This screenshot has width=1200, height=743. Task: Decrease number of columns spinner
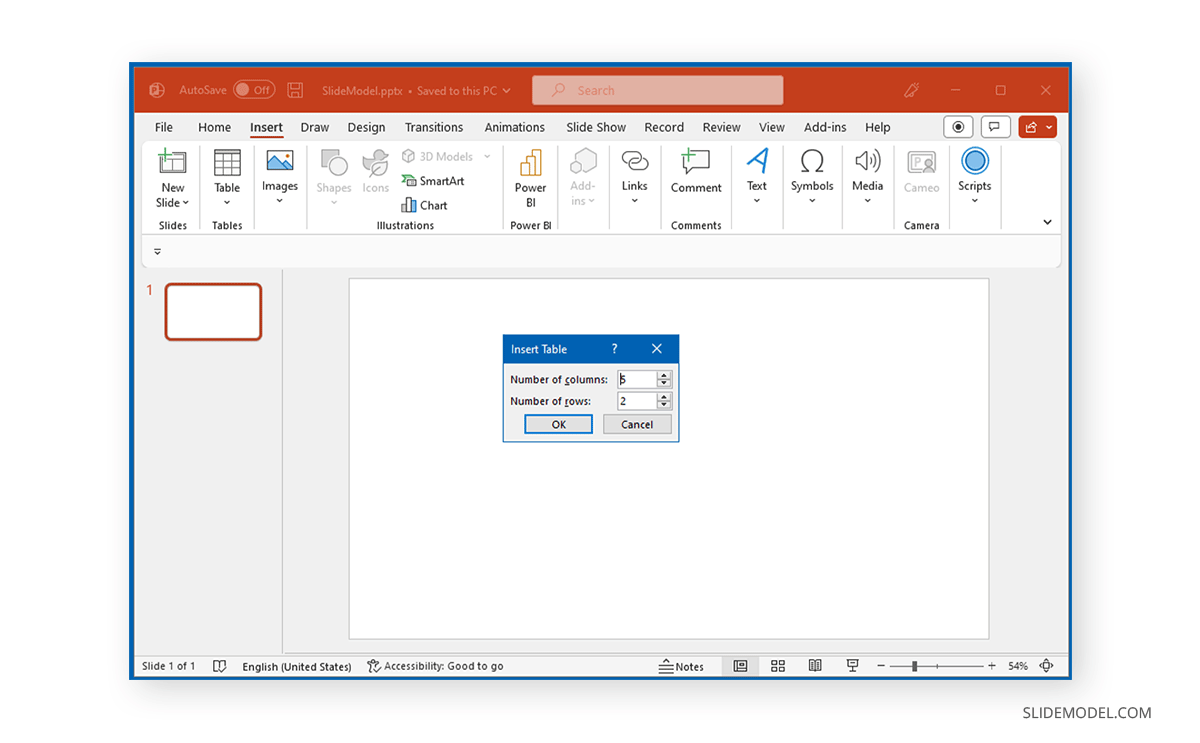point(664,383)
